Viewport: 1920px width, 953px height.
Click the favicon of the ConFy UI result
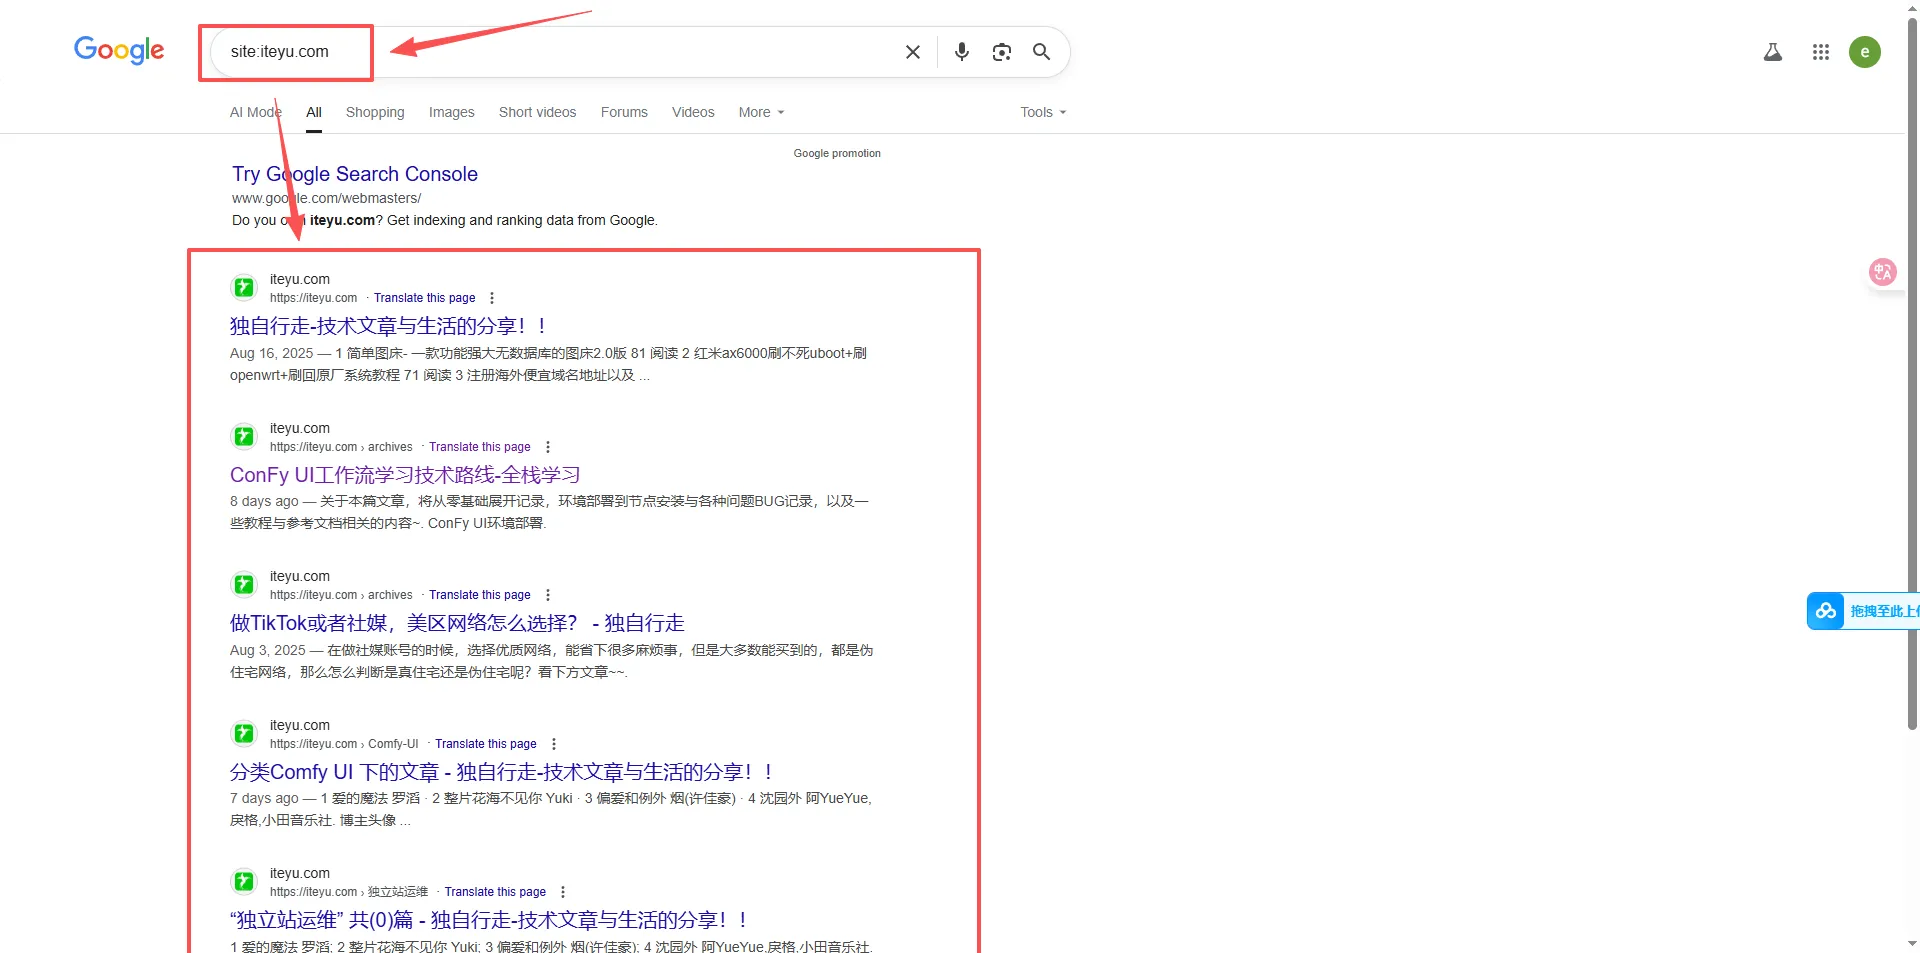pos(244,437)
